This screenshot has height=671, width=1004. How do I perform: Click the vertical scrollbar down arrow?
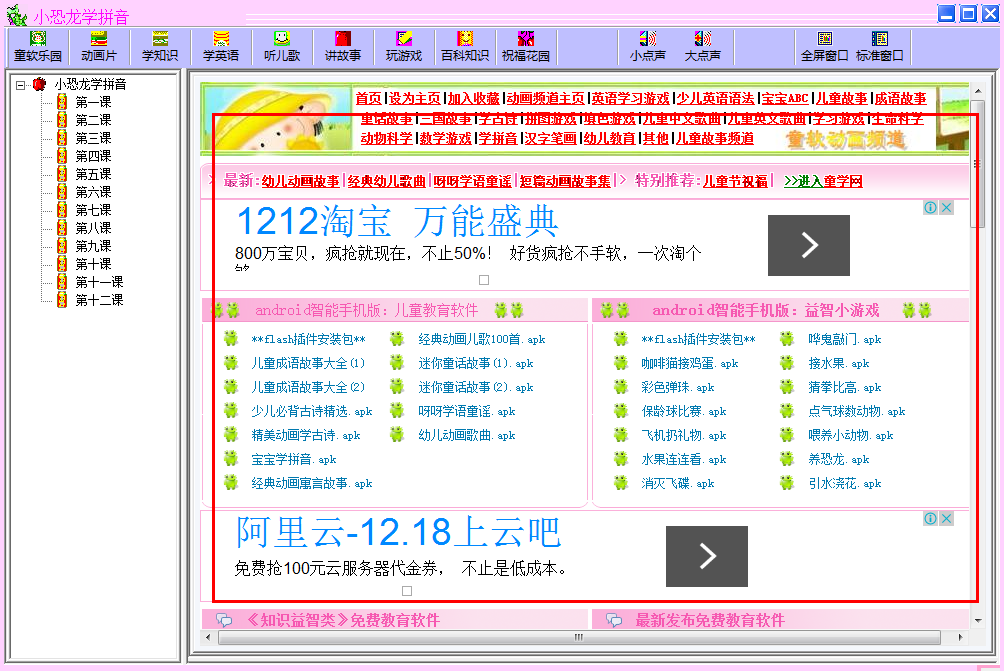(977, 620)
